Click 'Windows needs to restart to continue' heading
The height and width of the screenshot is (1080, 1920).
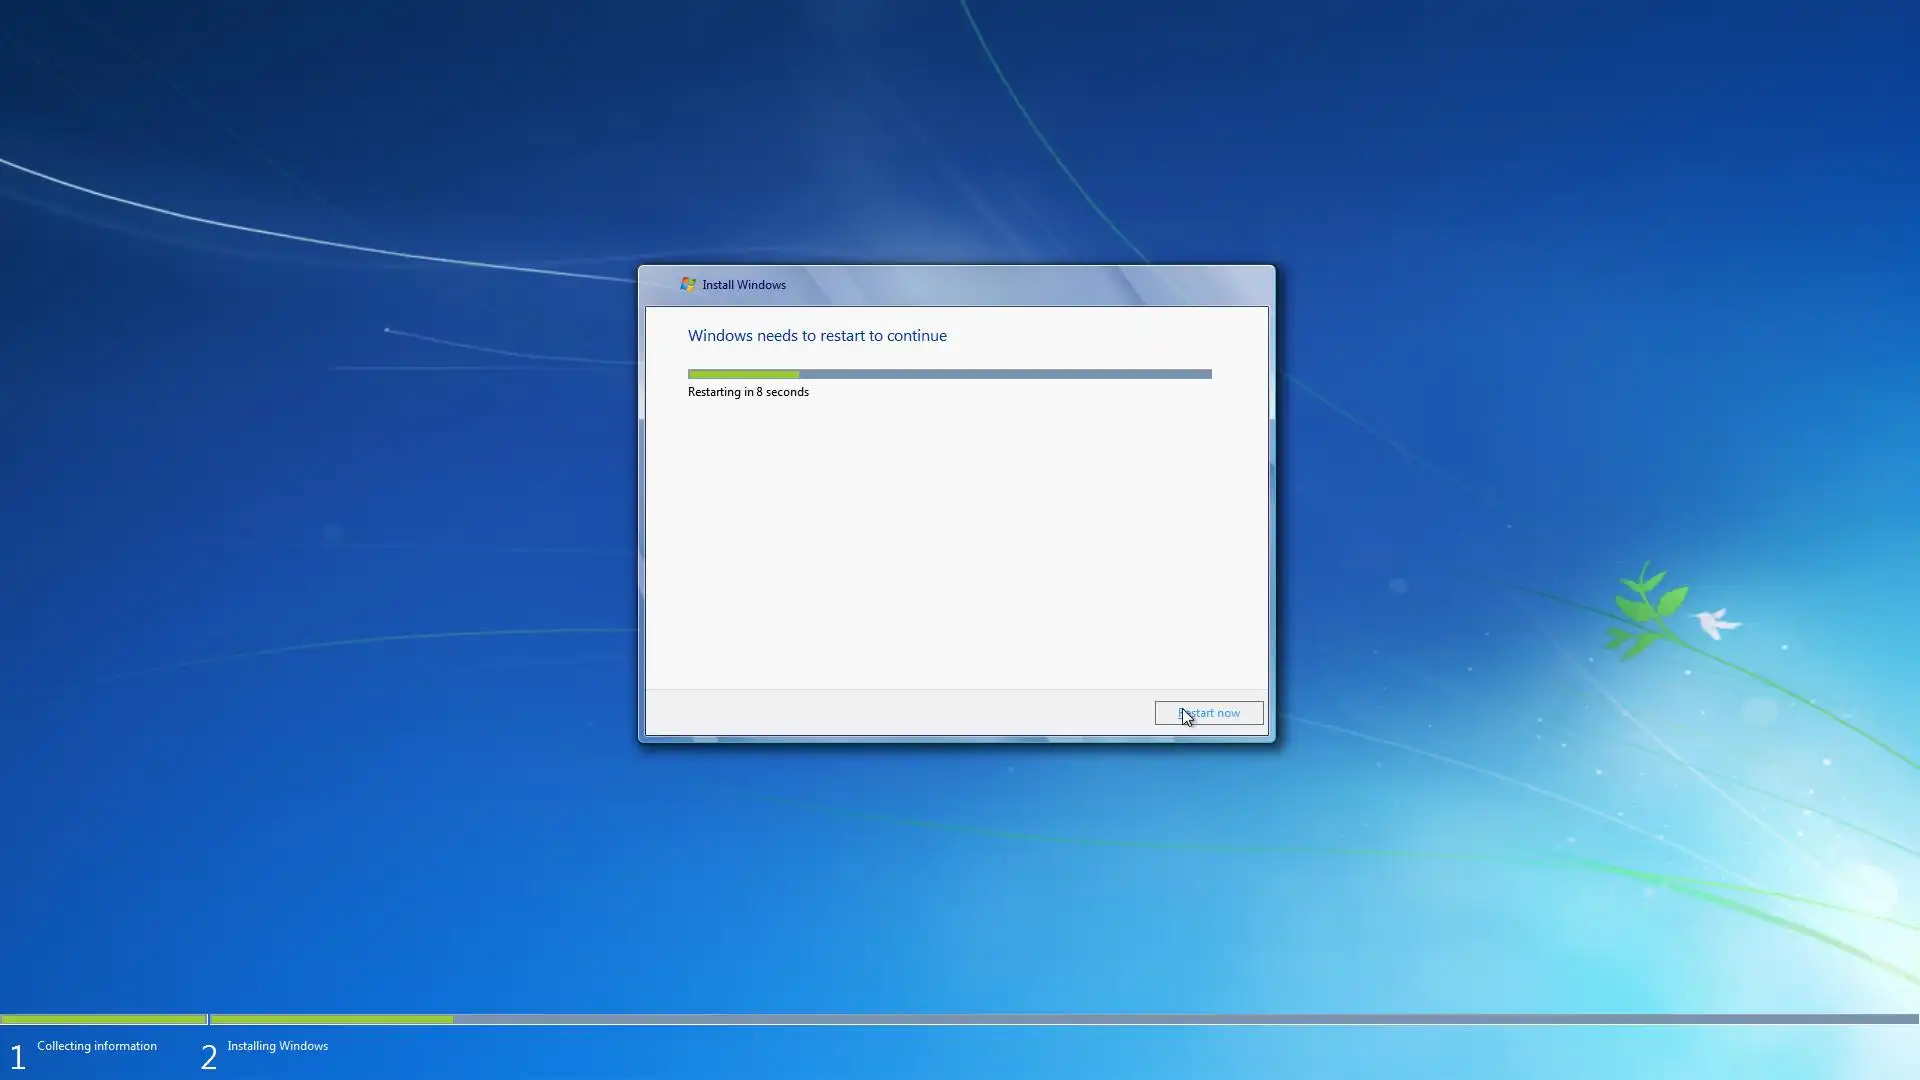pos(817,336)
